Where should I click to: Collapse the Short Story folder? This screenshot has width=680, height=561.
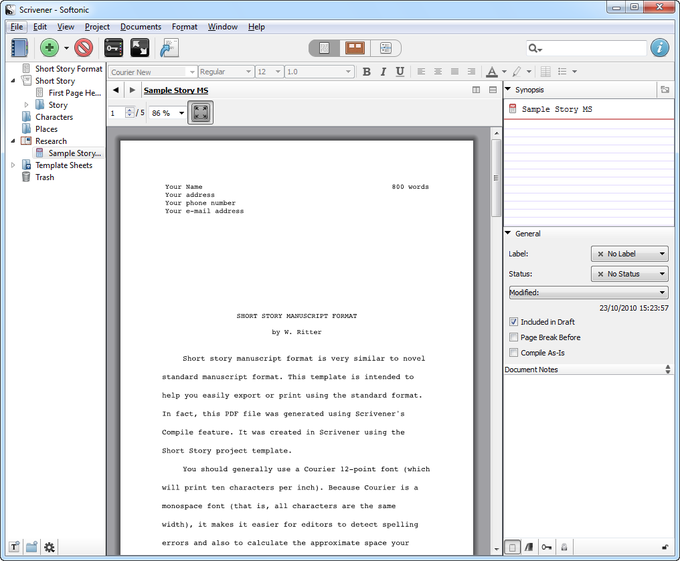click(x=13, y=81)
